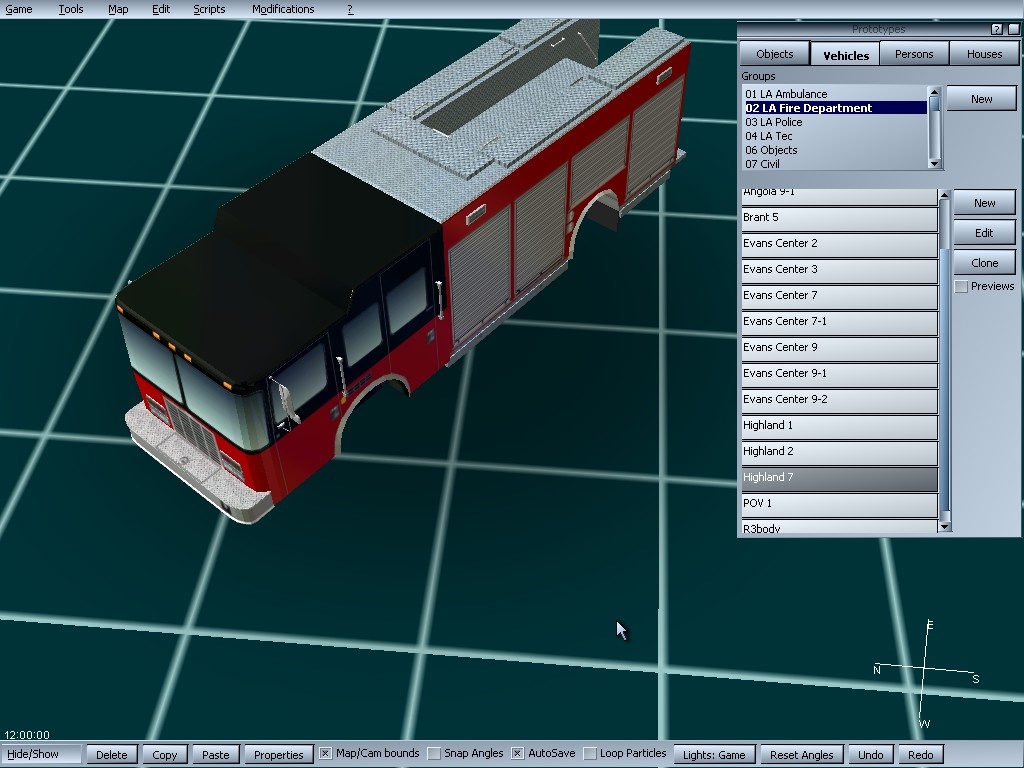The image size is (1024, 768).
Task: Disable the AutoSave checkbox
Action: (x=517, y=754)
